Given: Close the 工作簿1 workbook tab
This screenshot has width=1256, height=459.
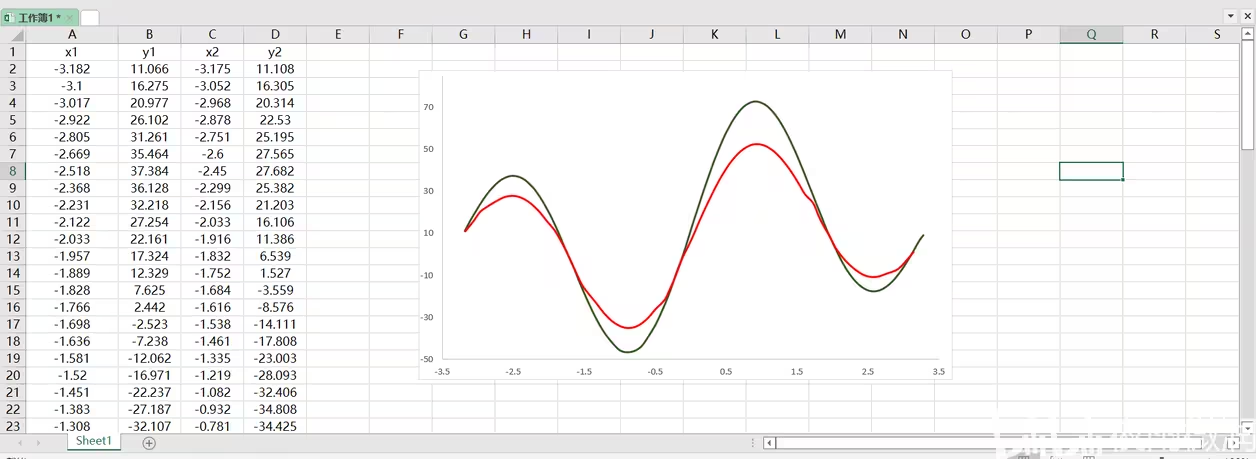Looking at the screenshot, I should (70, 17).
